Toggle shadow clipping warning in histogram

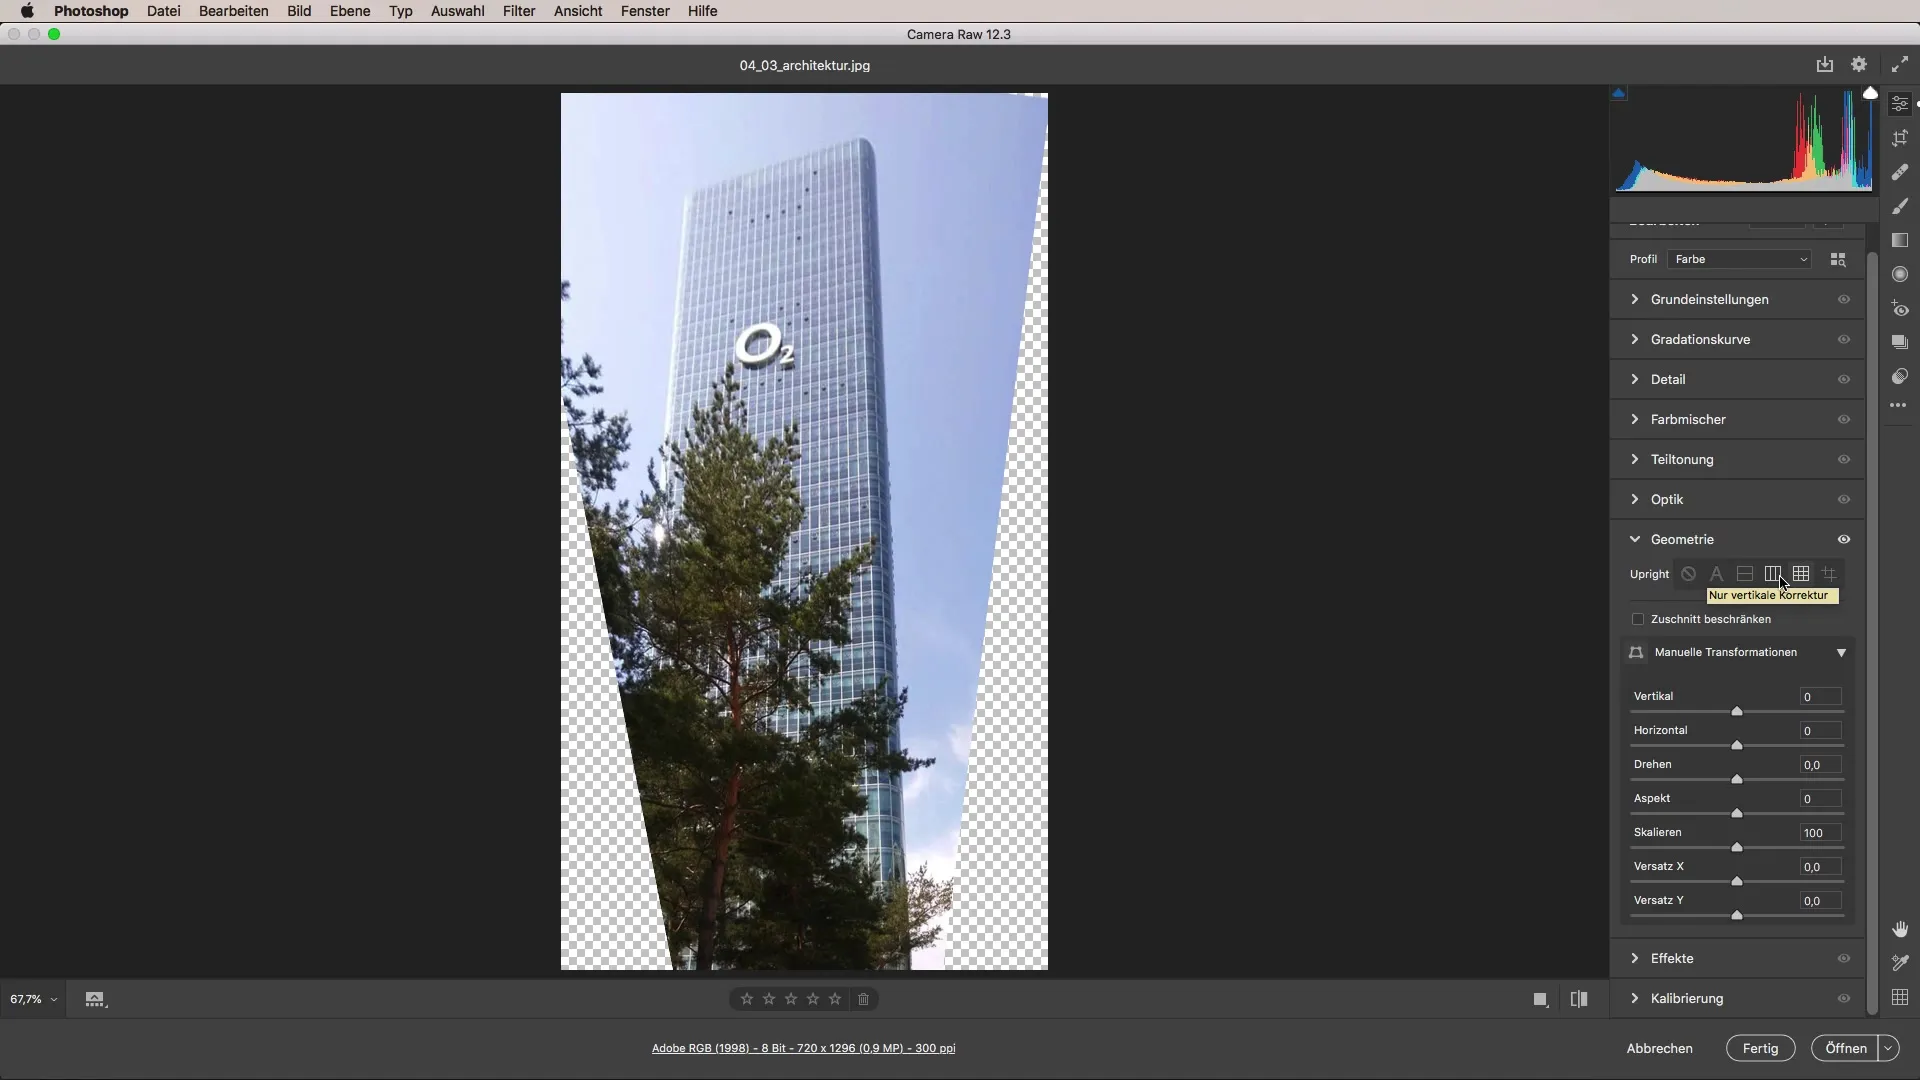pos(1618,93)
